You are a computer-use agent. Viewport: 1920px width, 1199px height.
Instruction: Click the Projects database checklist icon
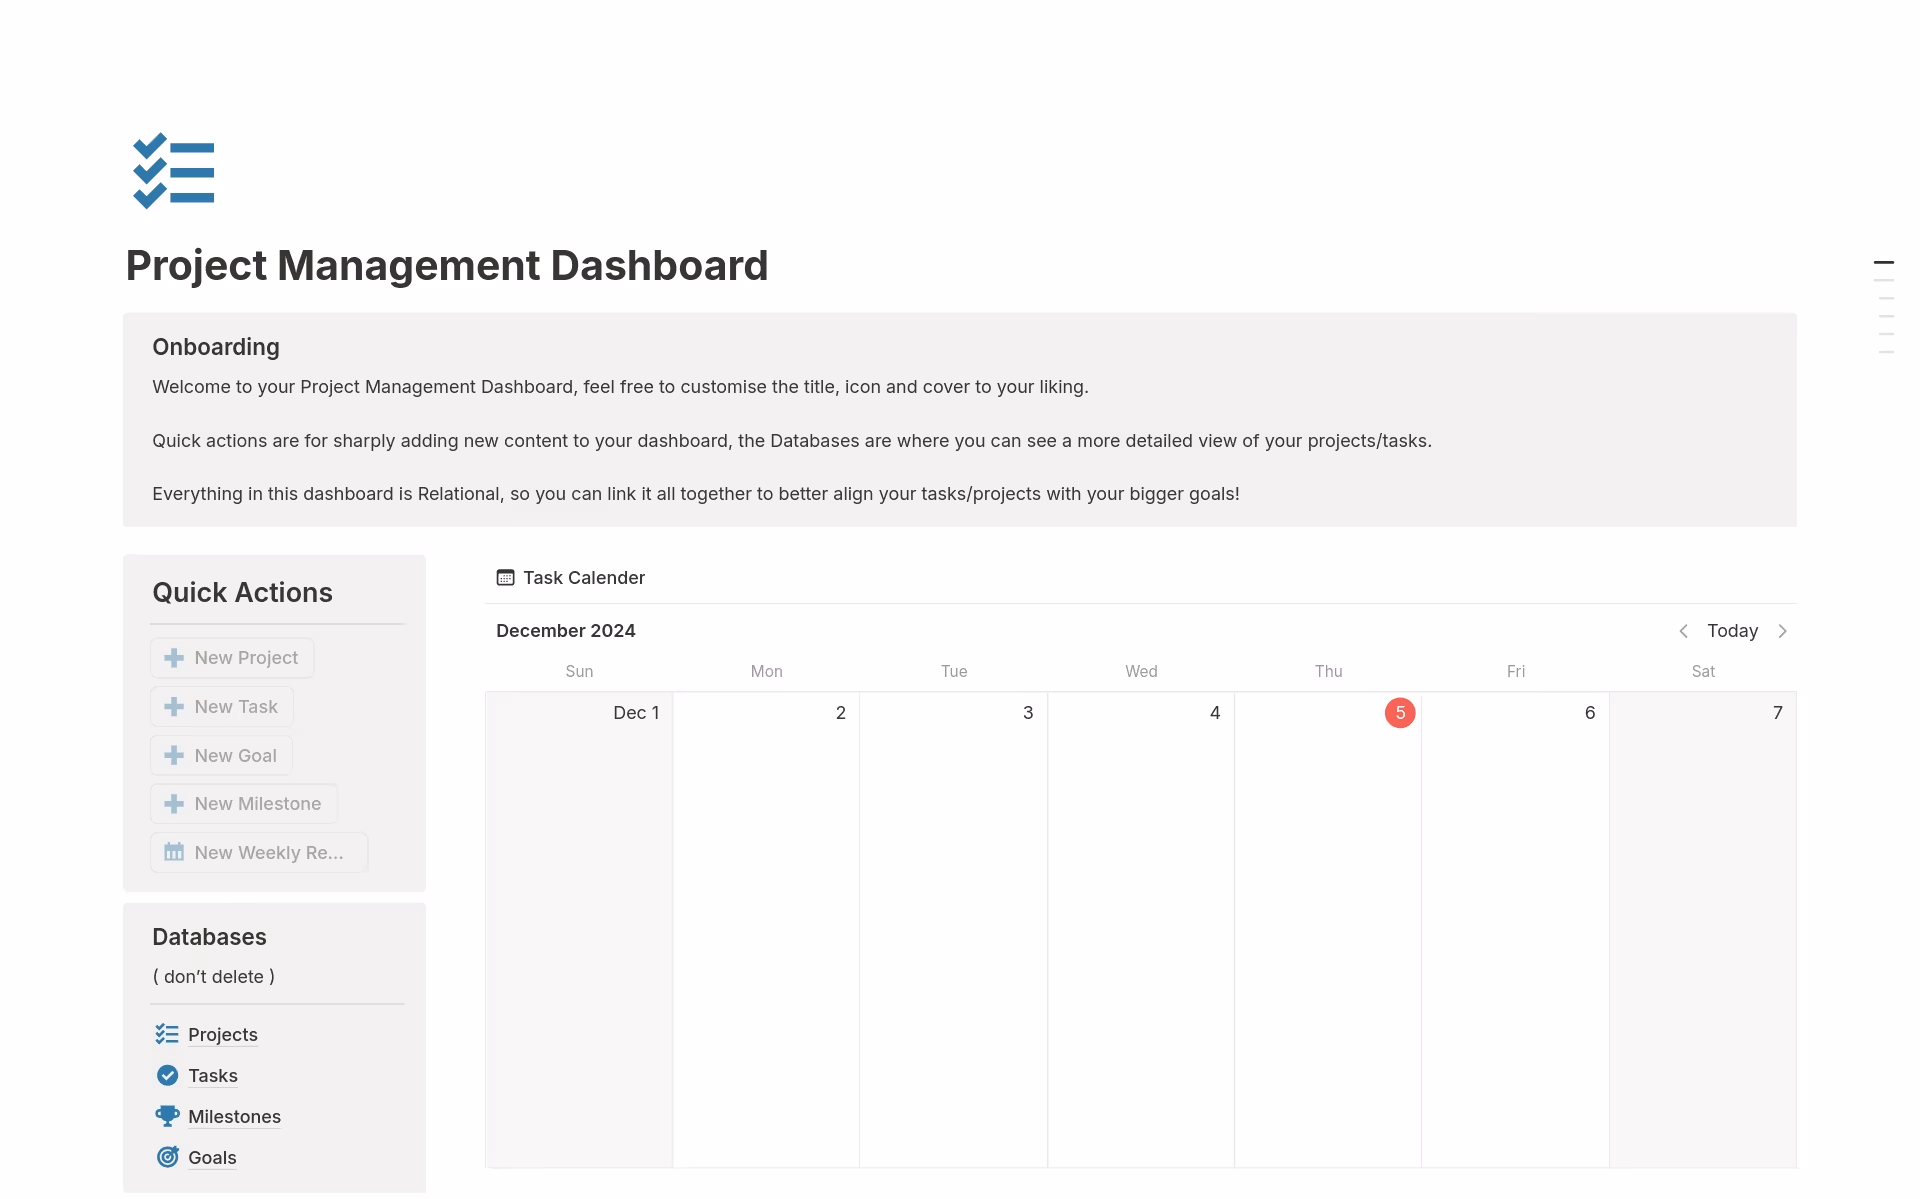tap(166, 1034)
